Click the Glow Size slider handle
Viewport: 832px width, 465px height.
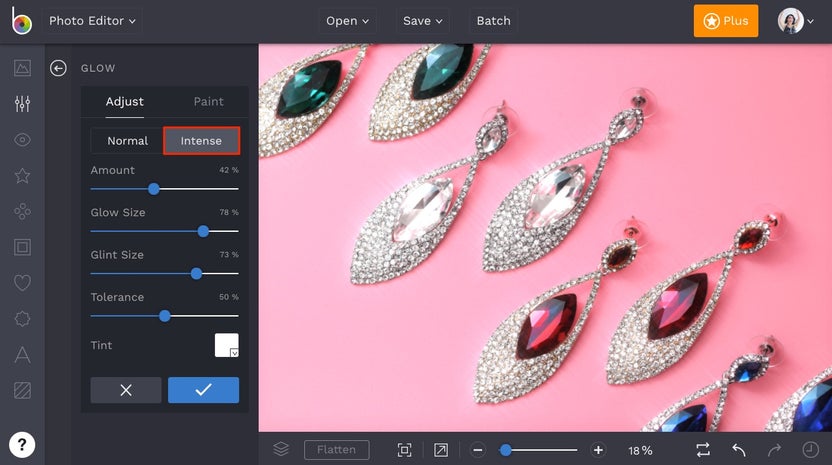[203, 231]
